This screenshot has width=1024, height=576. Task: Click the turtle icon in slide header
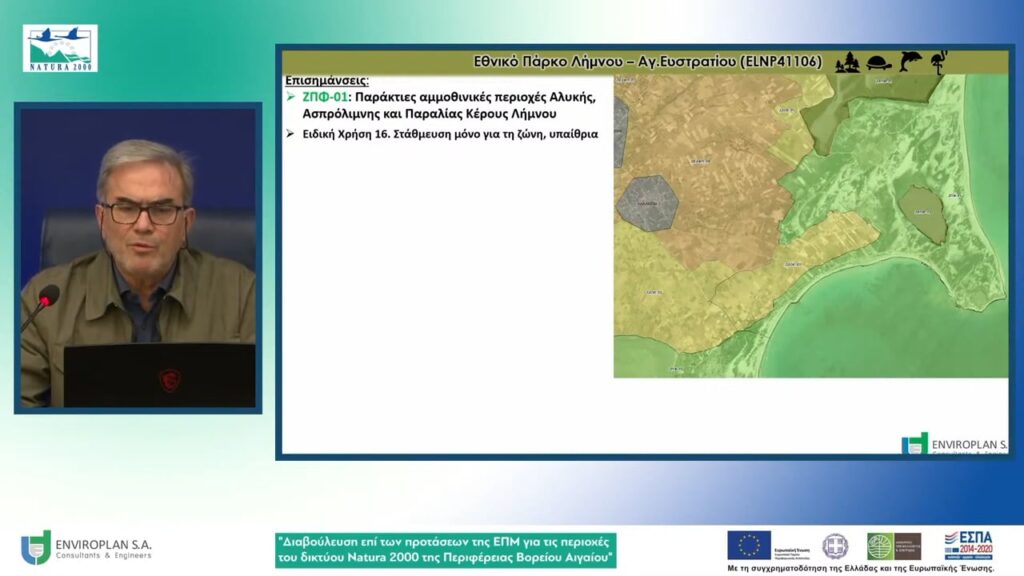879,63
